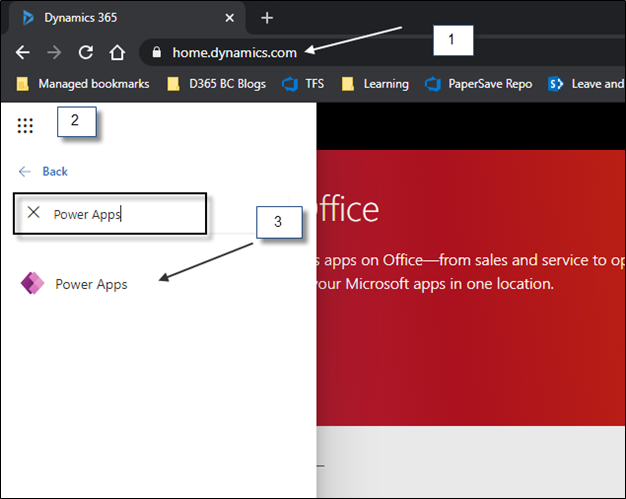Reload the page with the refresh icon
The width and height of the screenshot is (626, 499).
(x=85, y=52)
